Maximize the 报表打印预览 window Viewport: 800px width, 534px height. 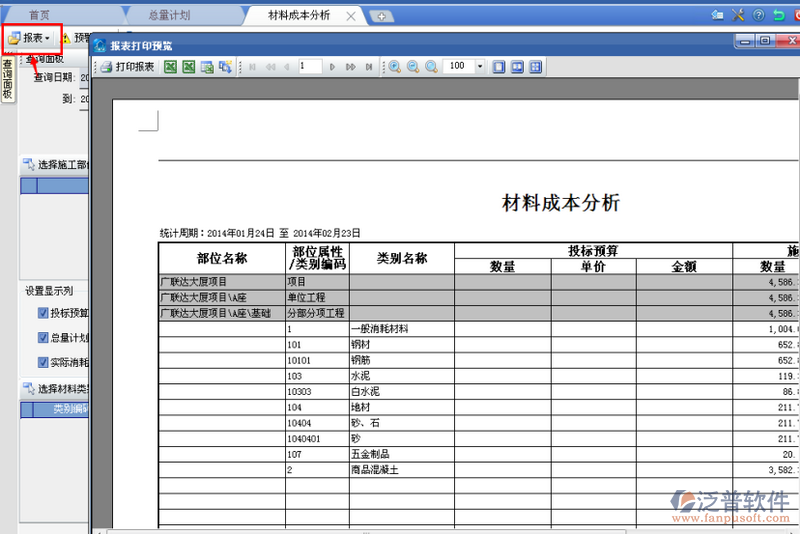click(x=765, y=41)
